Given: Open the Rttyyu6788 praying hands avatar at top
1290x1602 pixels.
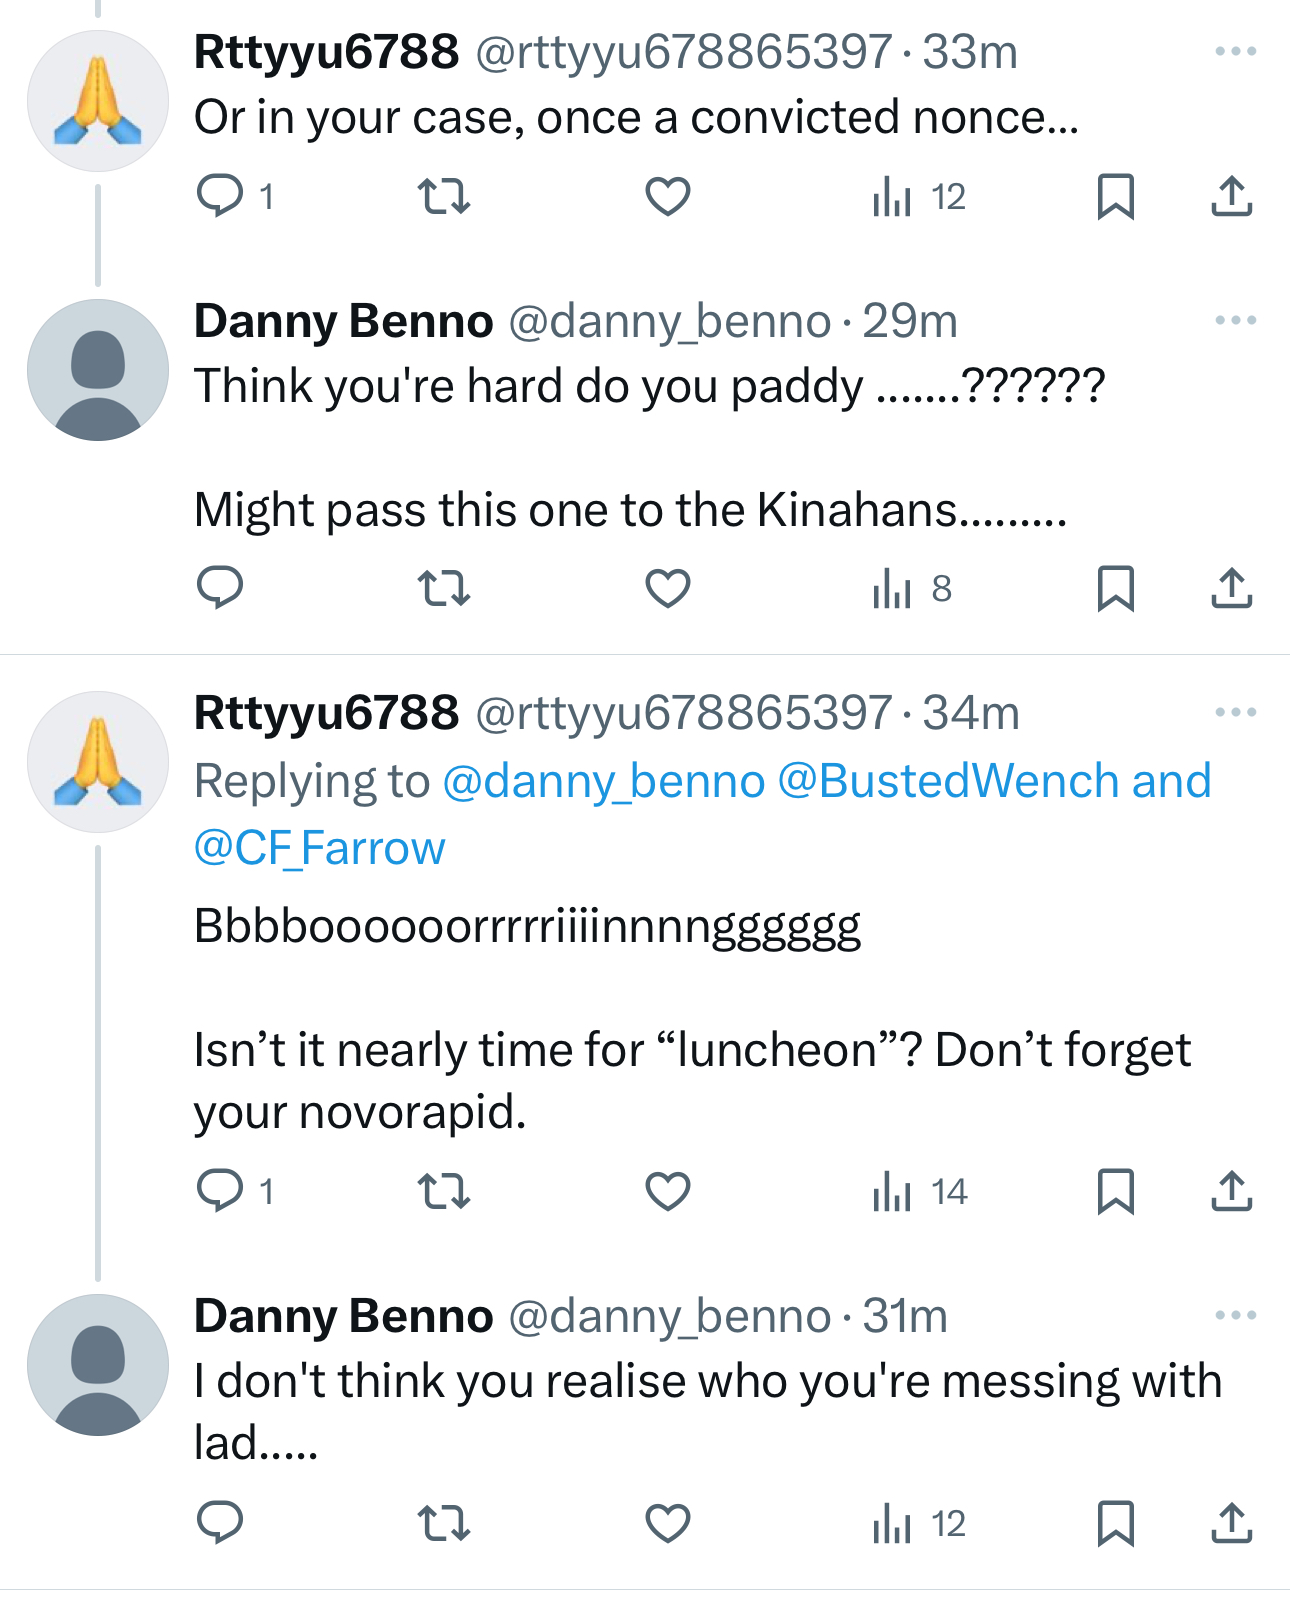Looking at the screenshot, I should point(98,101).
